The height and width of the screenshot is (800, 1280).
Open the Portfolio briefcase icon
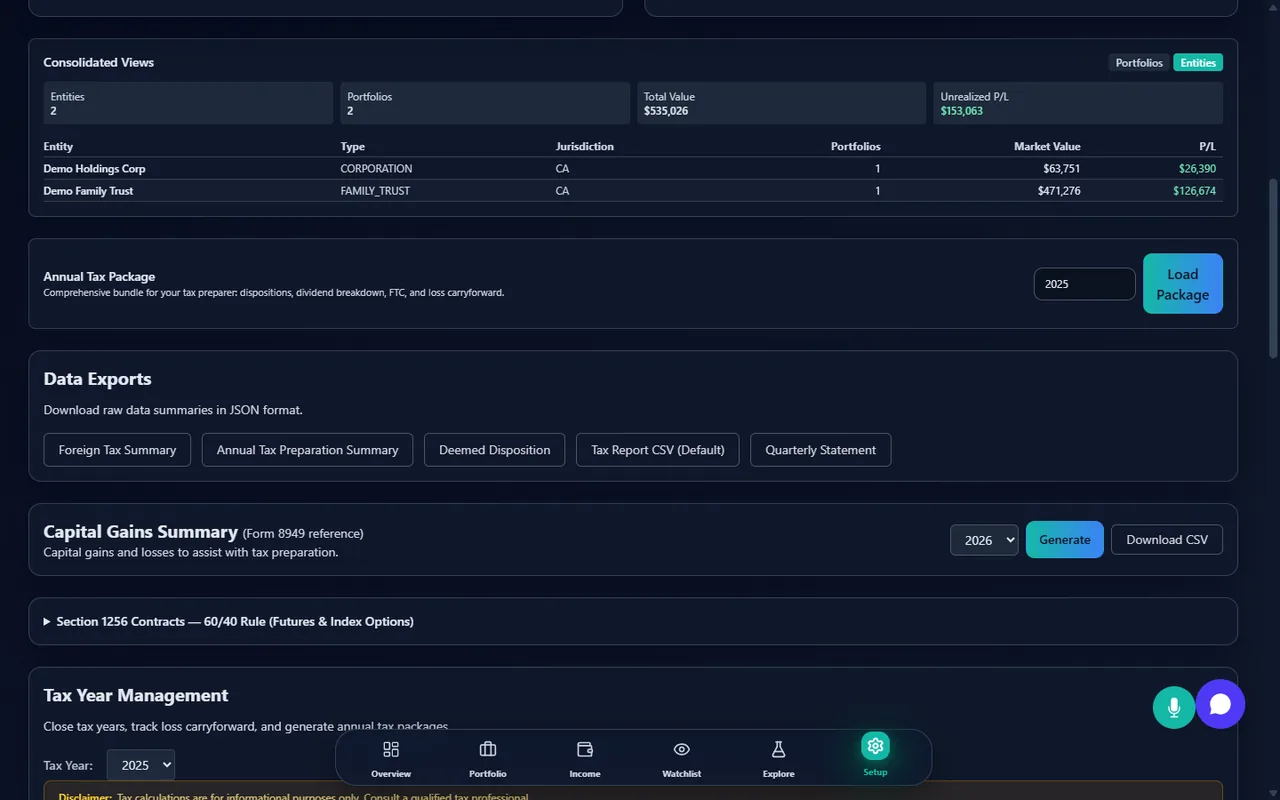click(488, 749)
